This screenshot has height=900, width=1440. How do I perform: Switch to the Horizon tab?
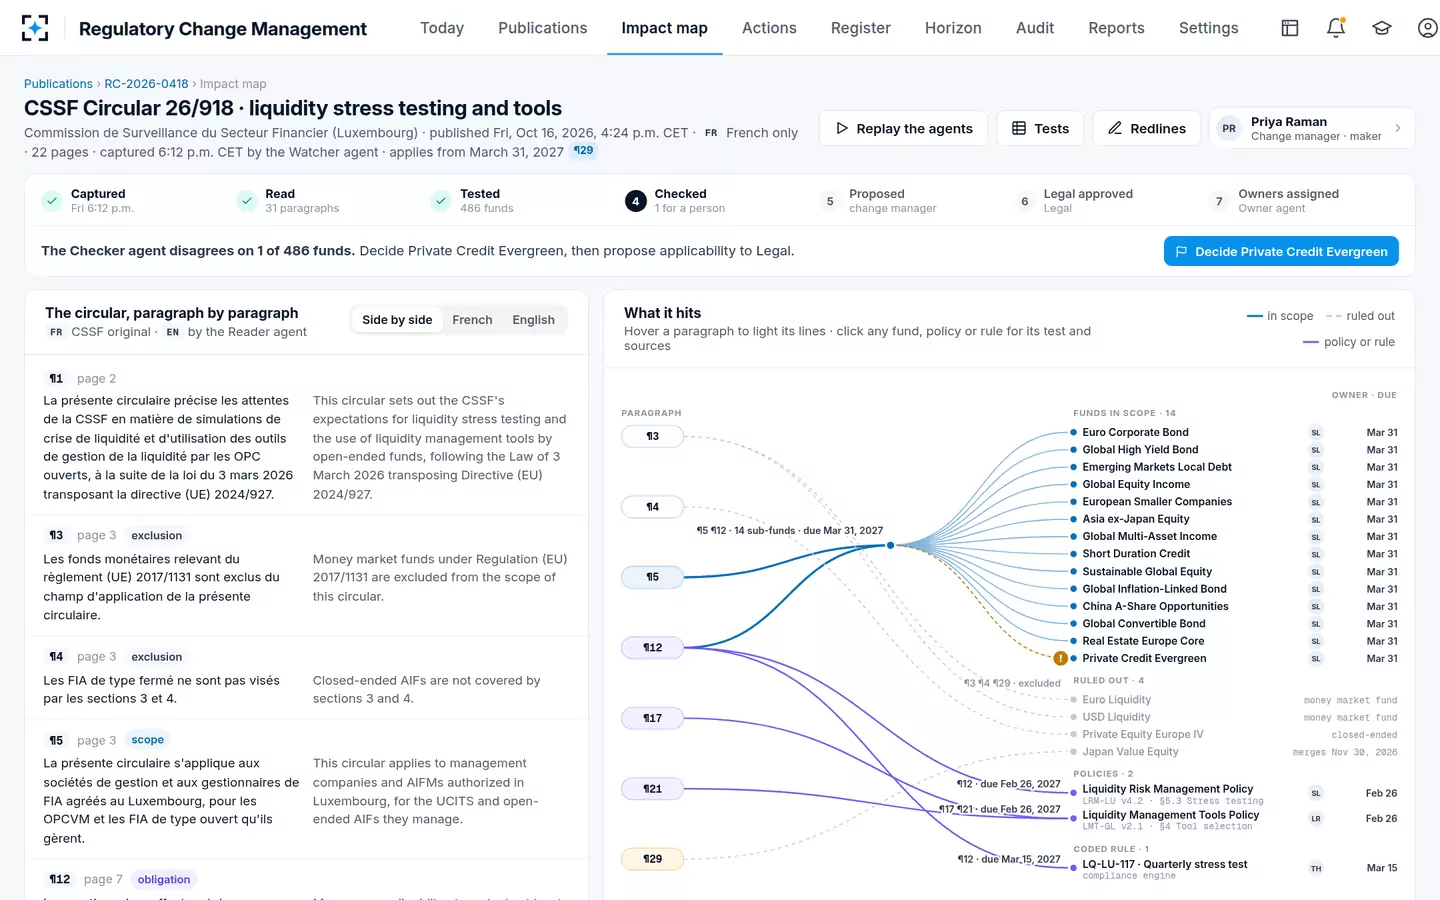[953, 28]
